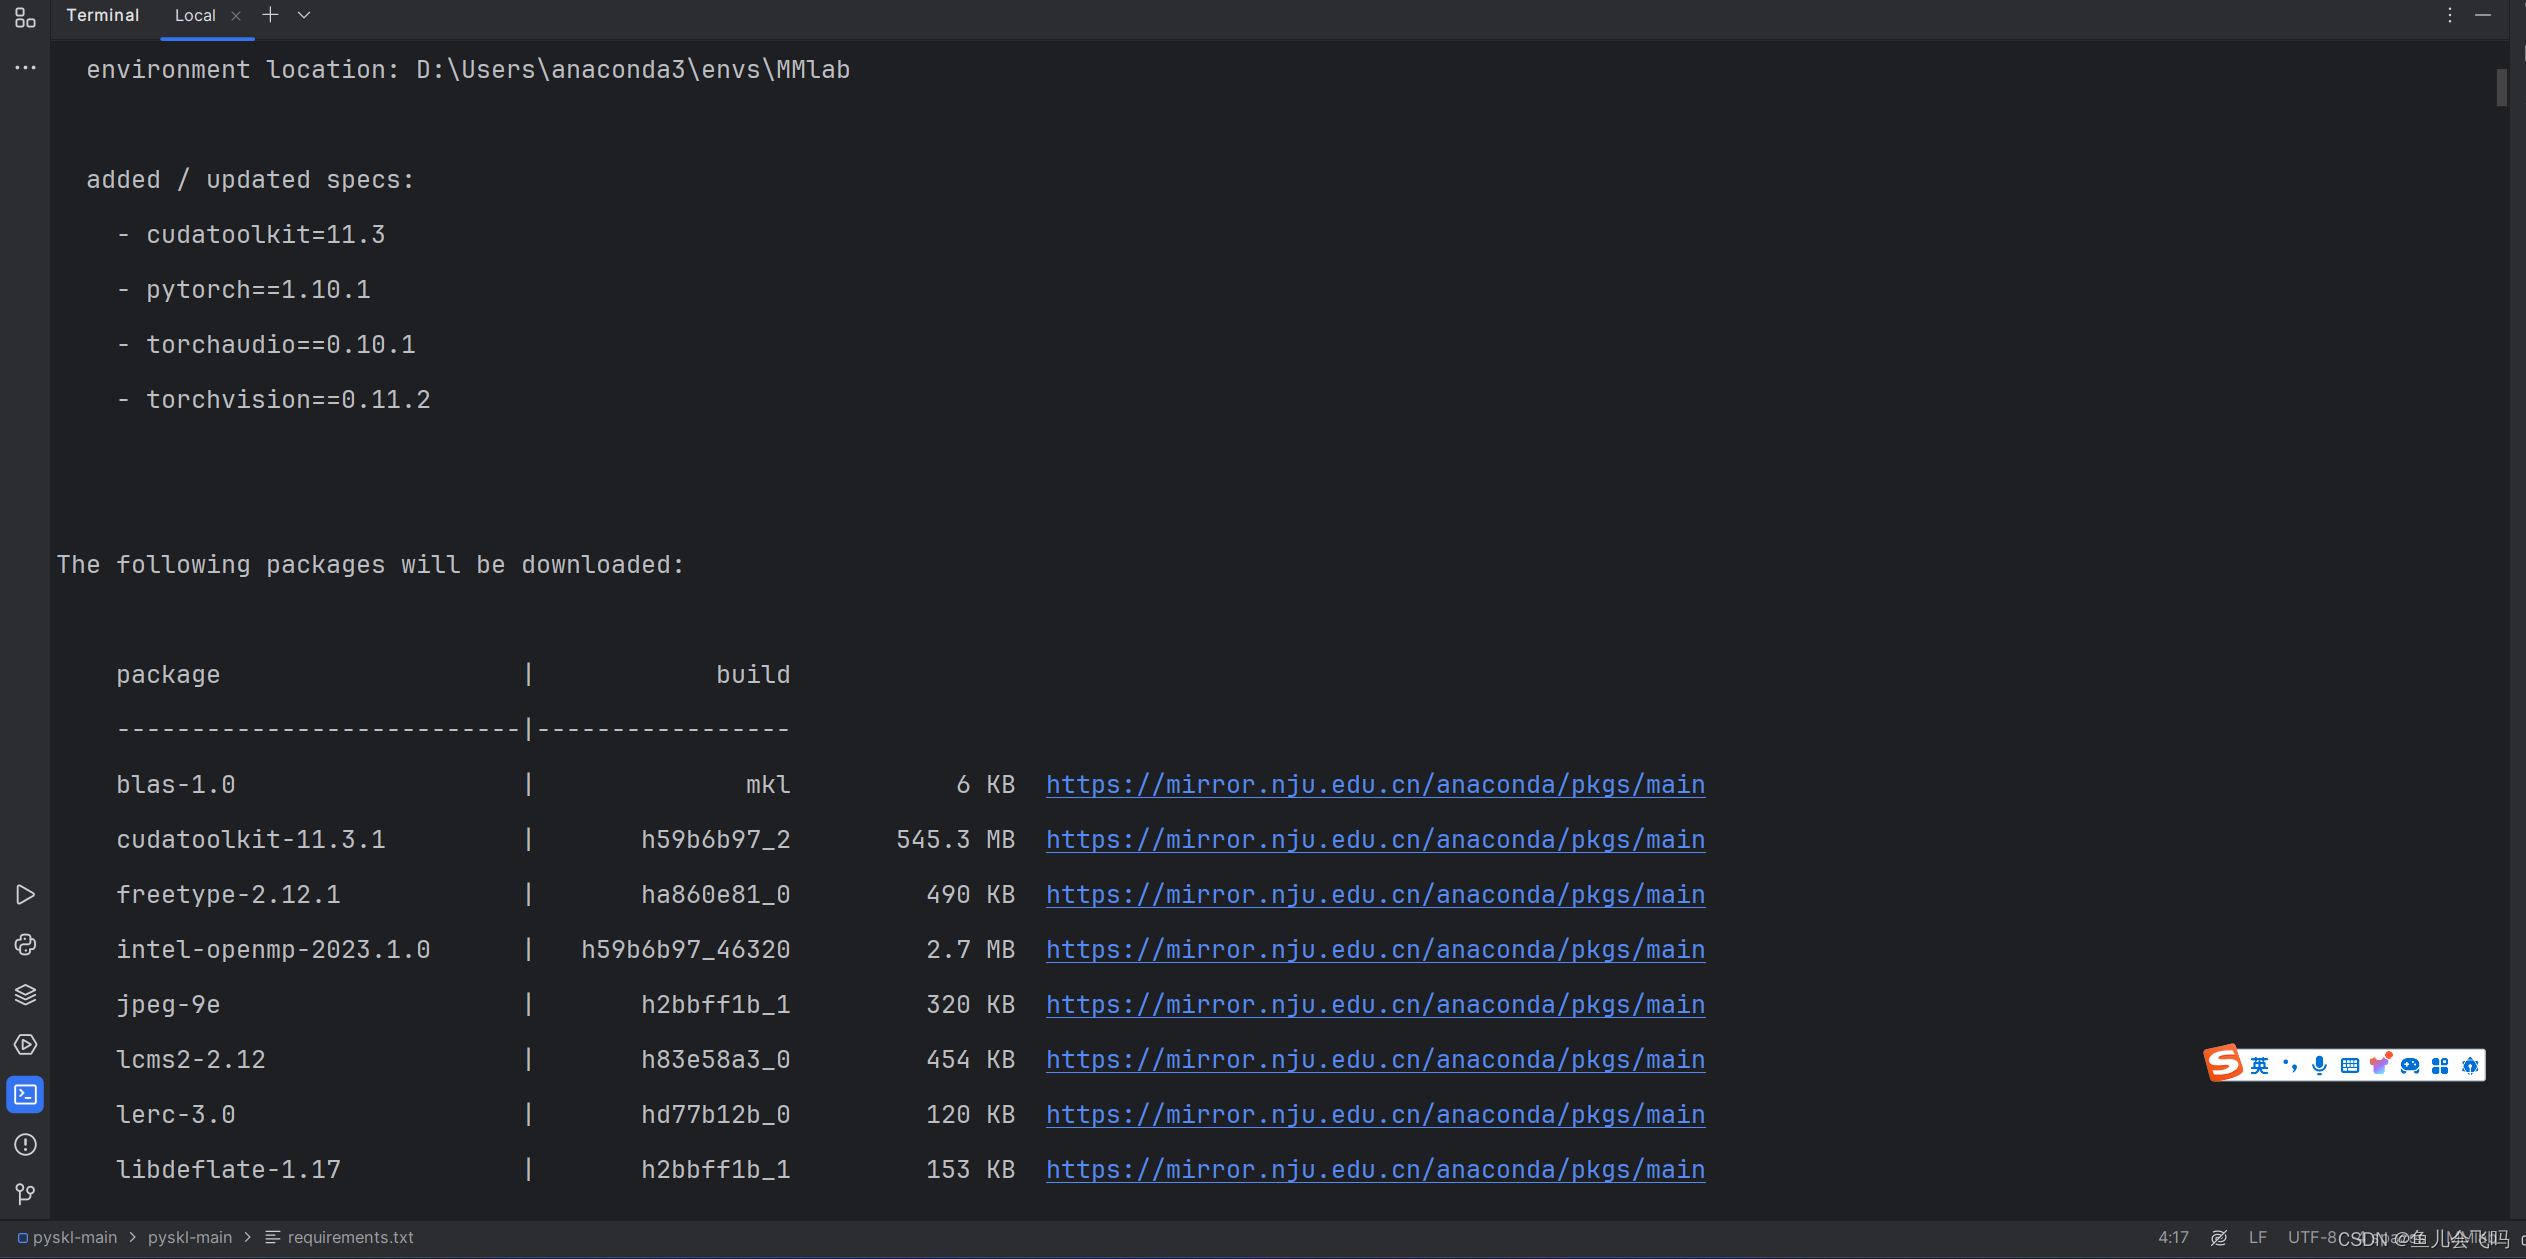Screen dimensions: 2526x1259
Task: Click the cudatoolkit mirror download link
Action: coord(1374,840)
